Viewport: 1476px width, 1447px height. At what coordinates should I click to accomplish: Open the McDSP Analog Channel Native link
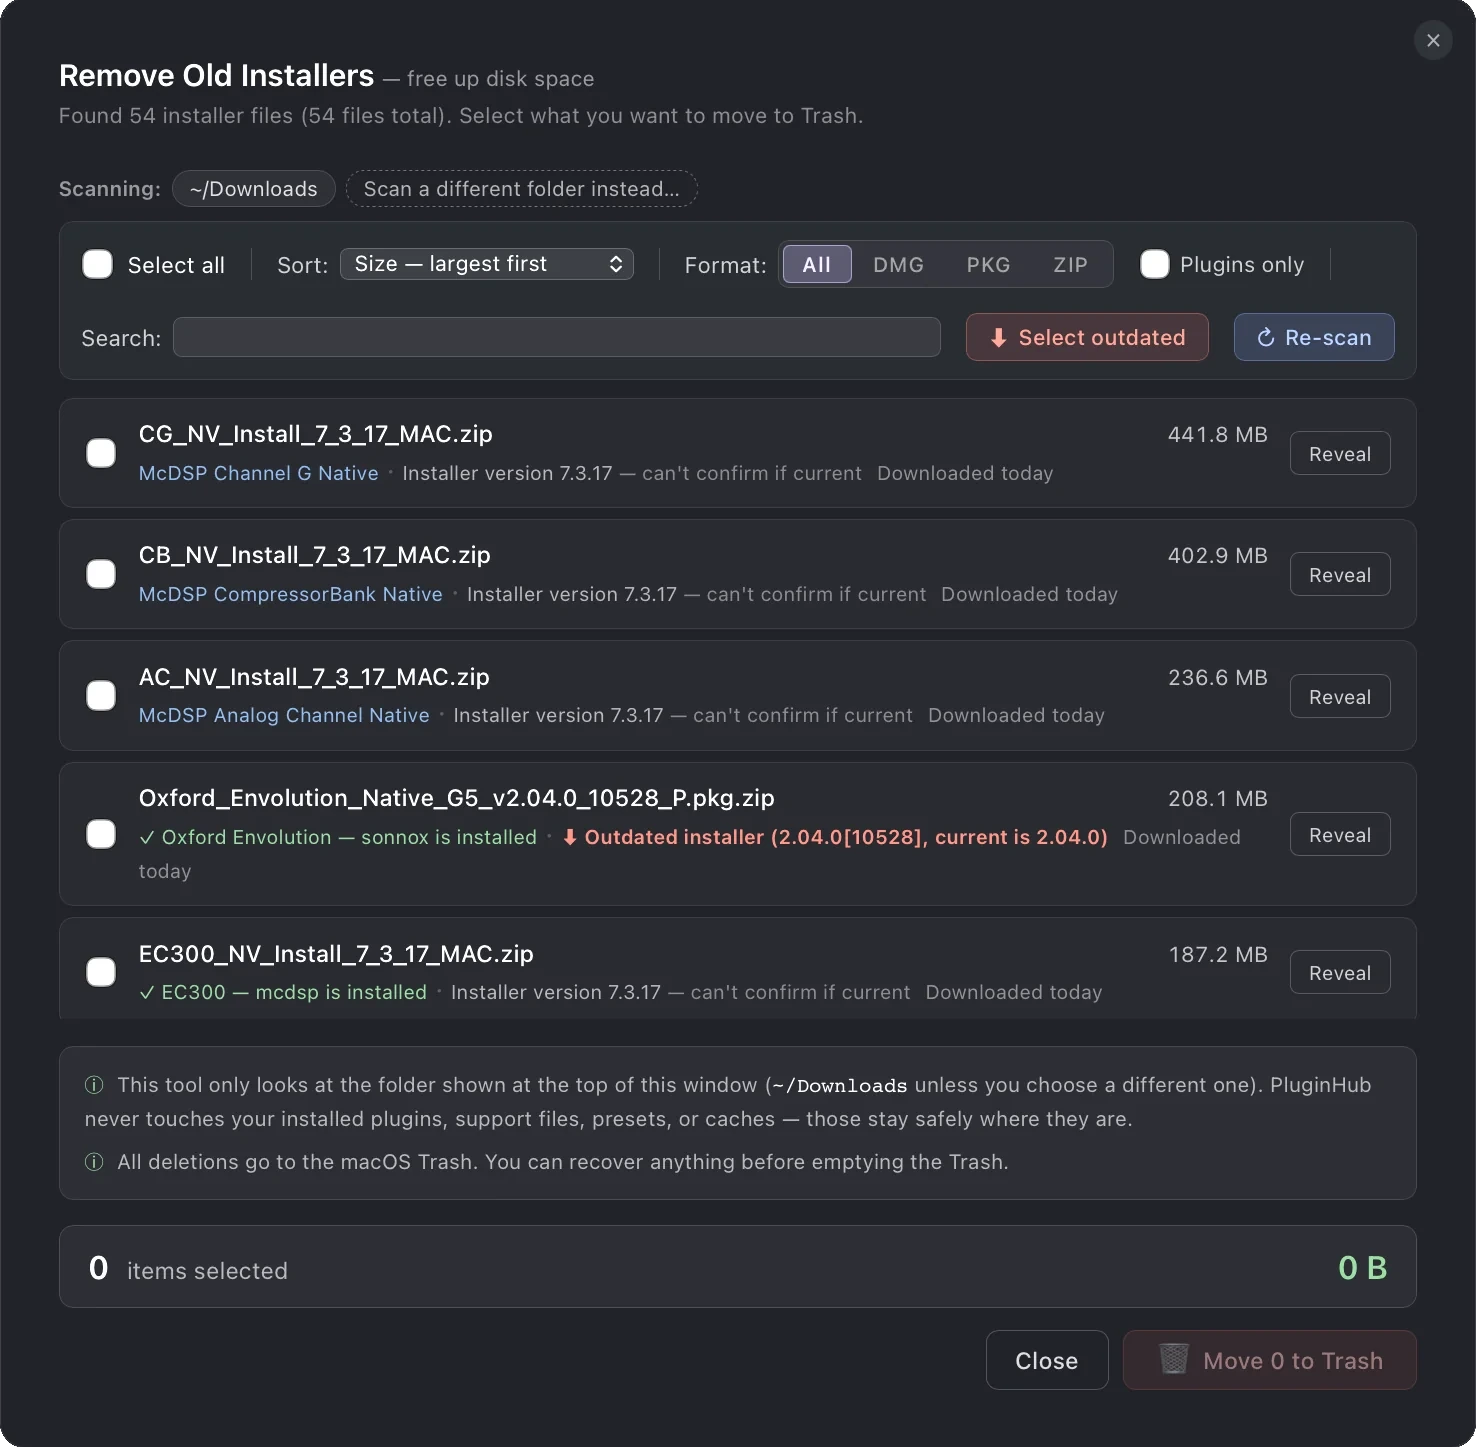284,715
